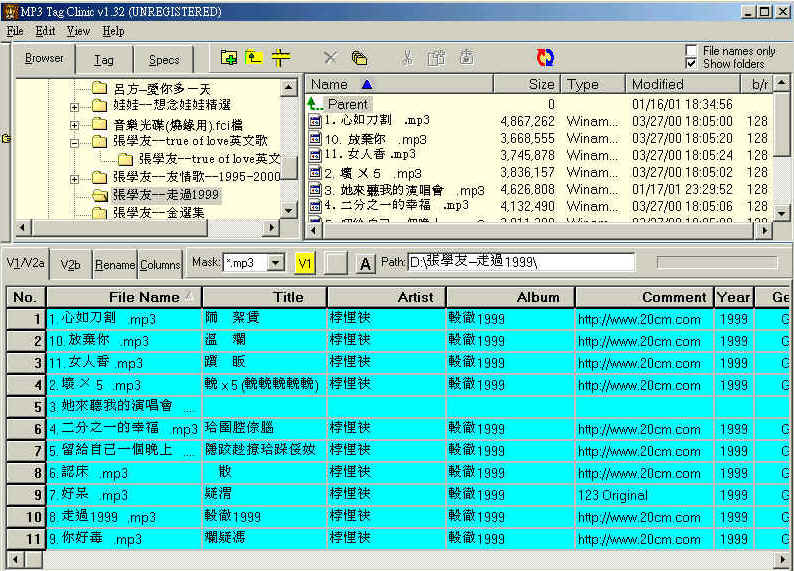Click the red-blue refresh icon
The height and width of the screenshot is (571, 794).
545,58
